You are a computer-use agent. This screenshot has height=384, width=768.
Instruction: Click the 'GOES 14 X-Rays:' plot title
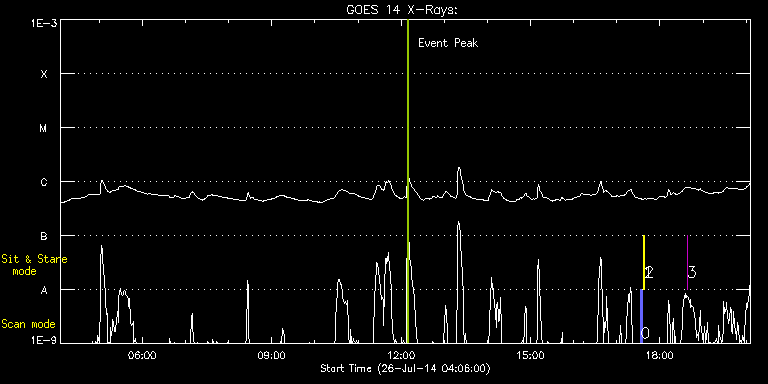coord(402,10)
